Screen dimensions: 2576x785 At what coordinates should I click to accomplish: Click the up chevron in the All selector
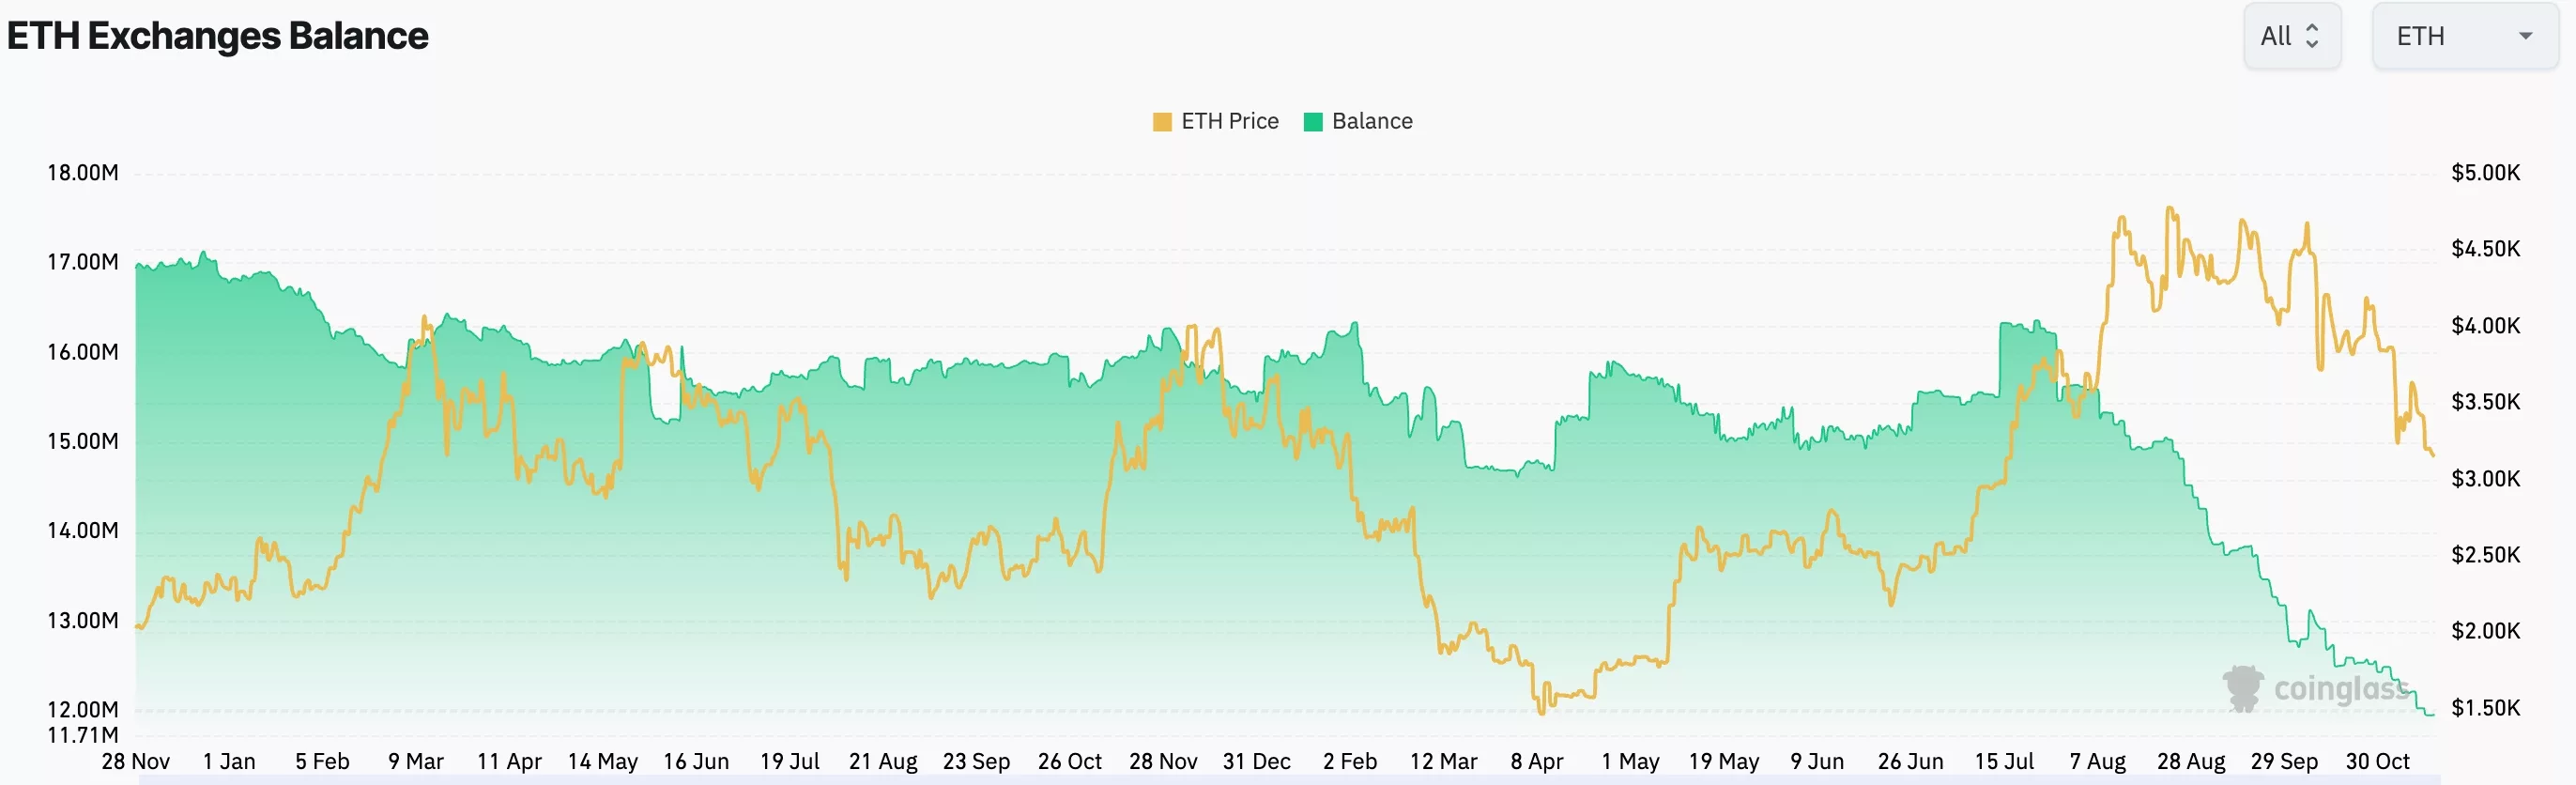tap(2313, 28)
